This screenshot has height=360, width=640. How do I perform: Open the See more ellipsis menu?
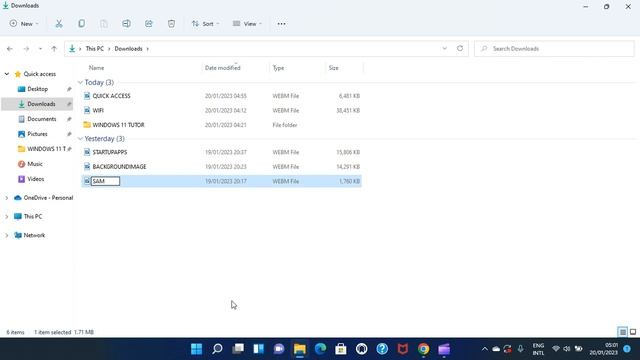pyautogui.click(x=281, y=24)
